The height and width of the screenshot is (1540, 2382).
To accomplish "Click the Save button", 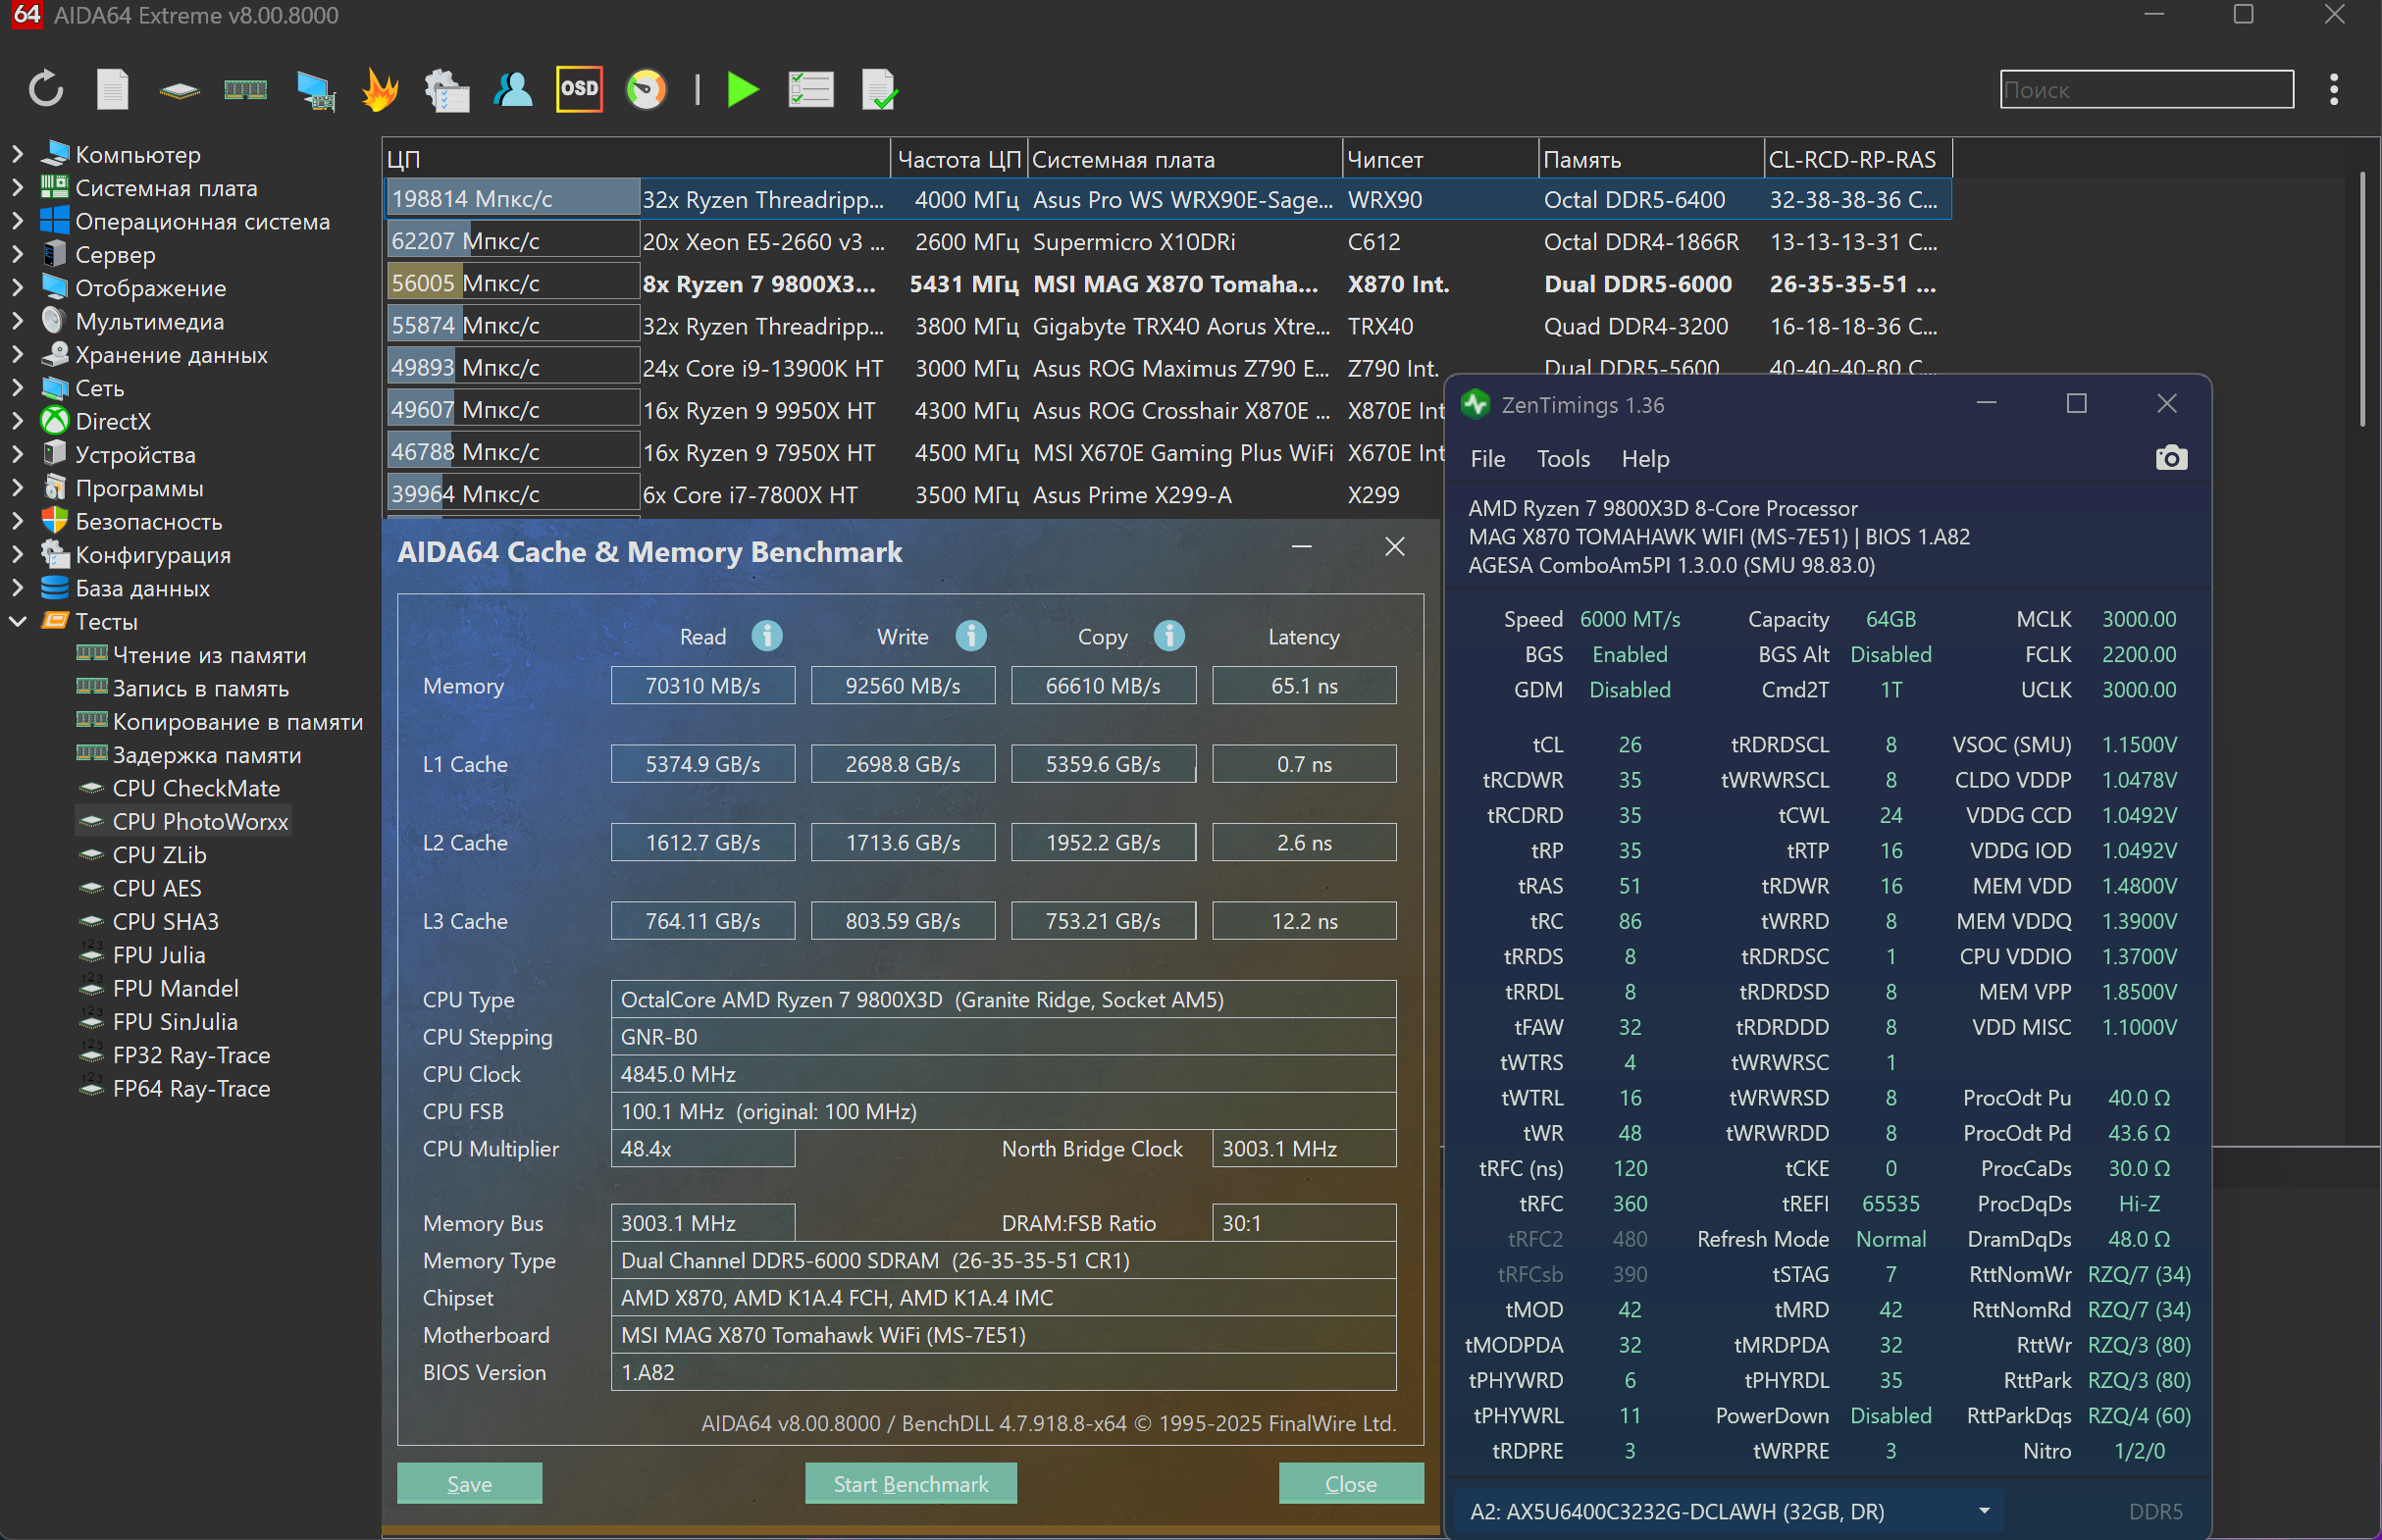I will 469,1484.
